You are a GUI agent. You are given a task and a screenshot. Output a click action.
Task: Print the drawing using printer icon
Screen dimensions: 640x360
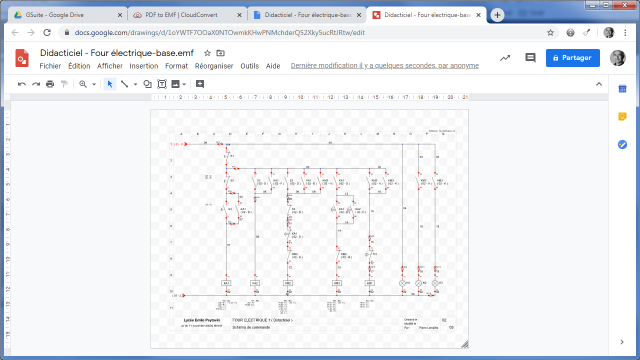(x=50, y=84)
